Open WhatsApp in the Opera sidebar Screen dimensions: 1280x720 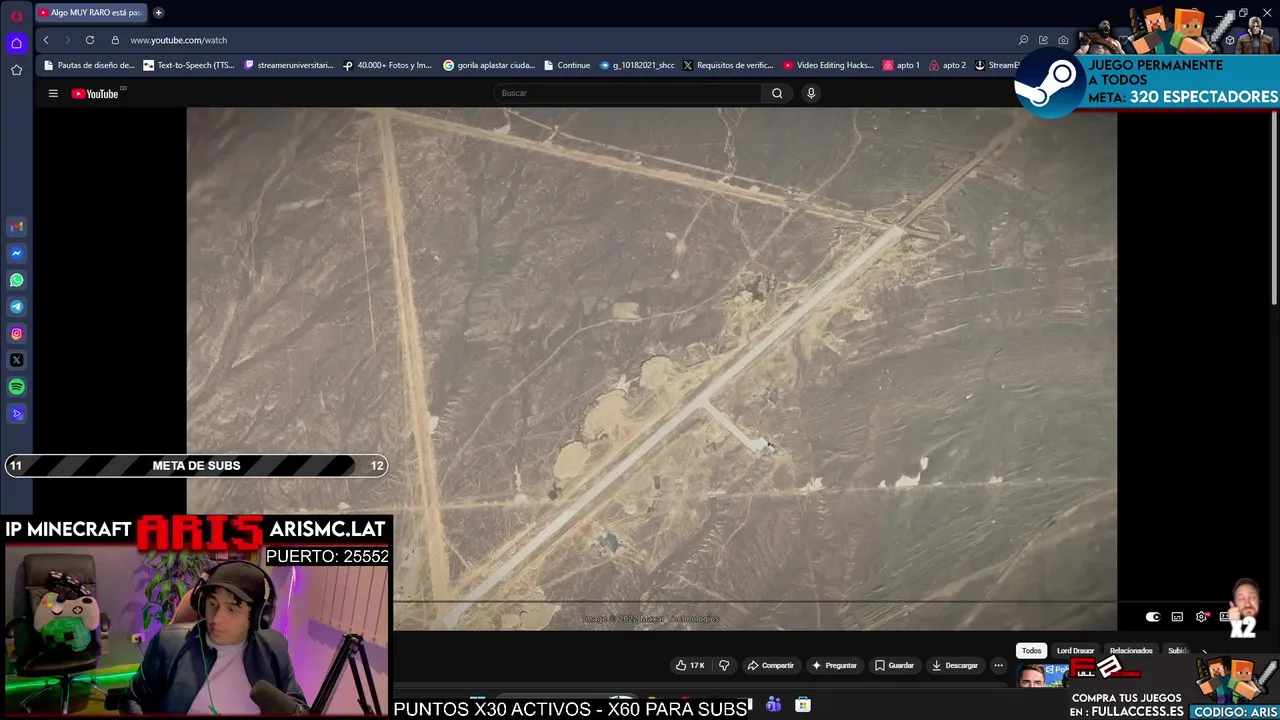16,280
